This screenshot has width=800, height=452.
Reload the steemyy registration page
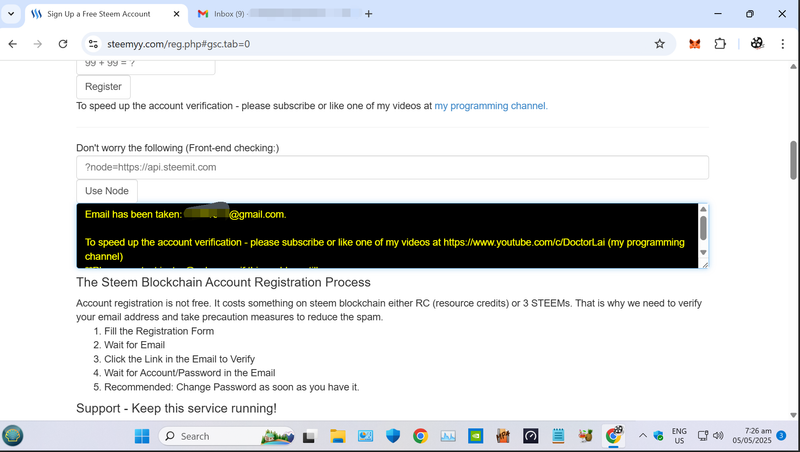tap(63, 44)
